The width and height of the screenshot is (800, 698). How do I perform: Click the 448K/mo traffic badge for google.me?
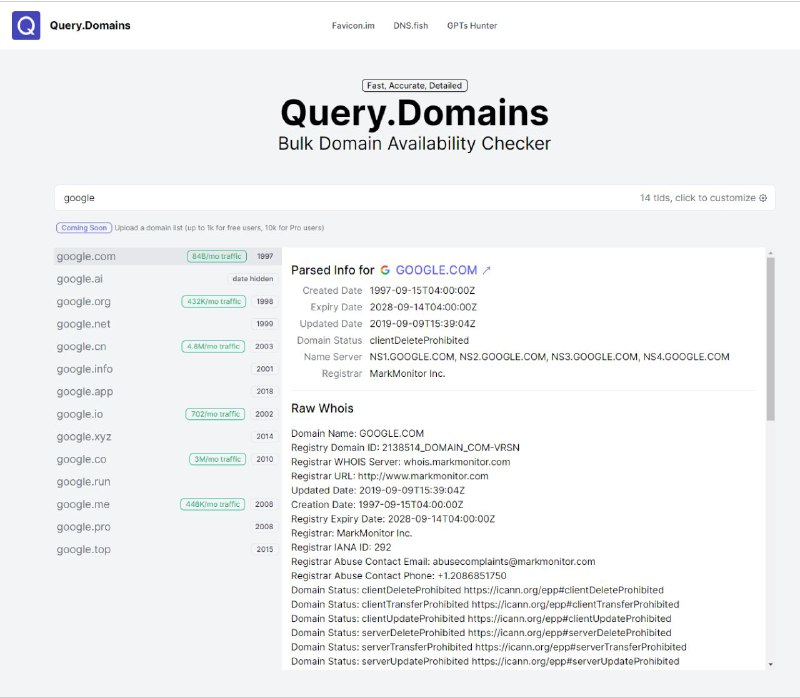213,504
